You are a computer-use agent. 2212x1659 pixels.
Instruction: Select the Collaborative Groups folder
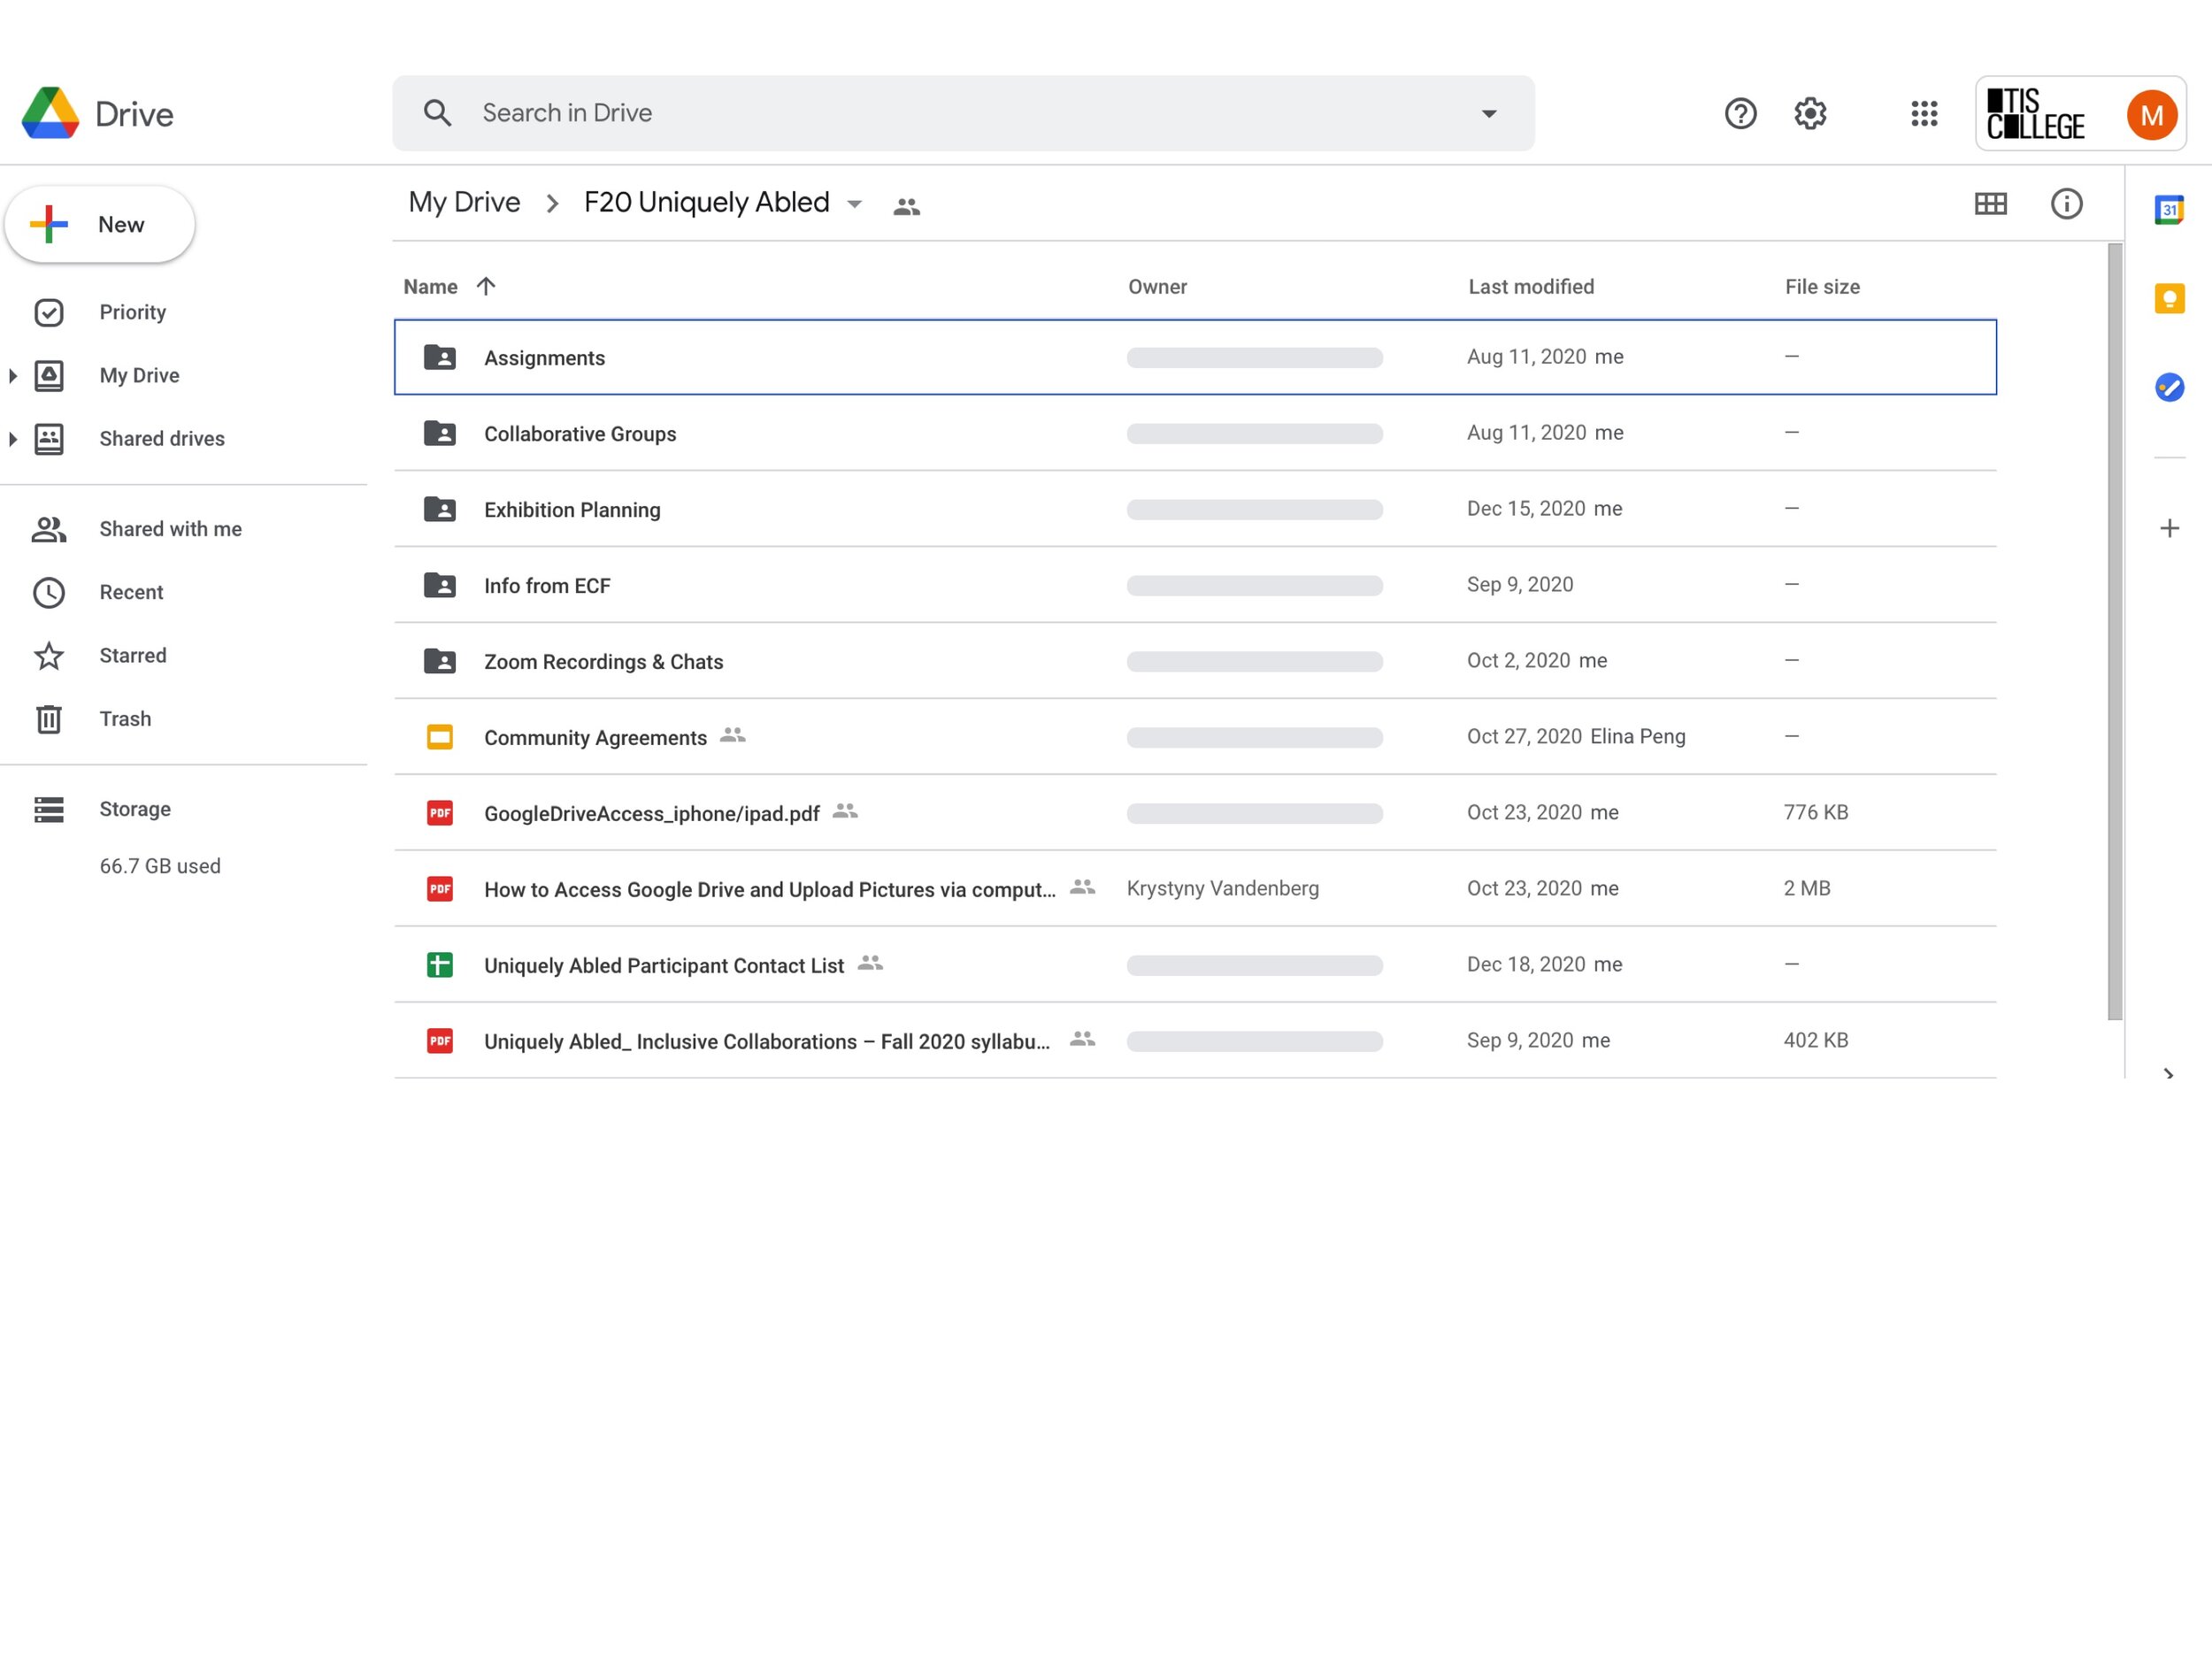1195,433
